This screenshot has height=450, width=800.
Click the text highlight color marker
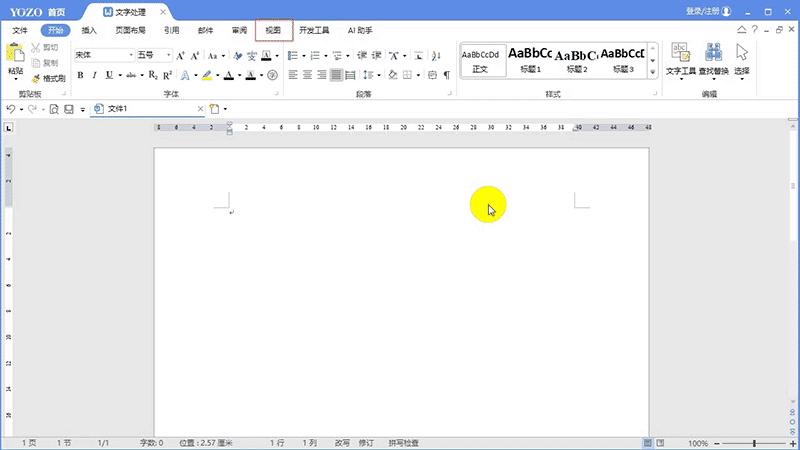(207, 76)
